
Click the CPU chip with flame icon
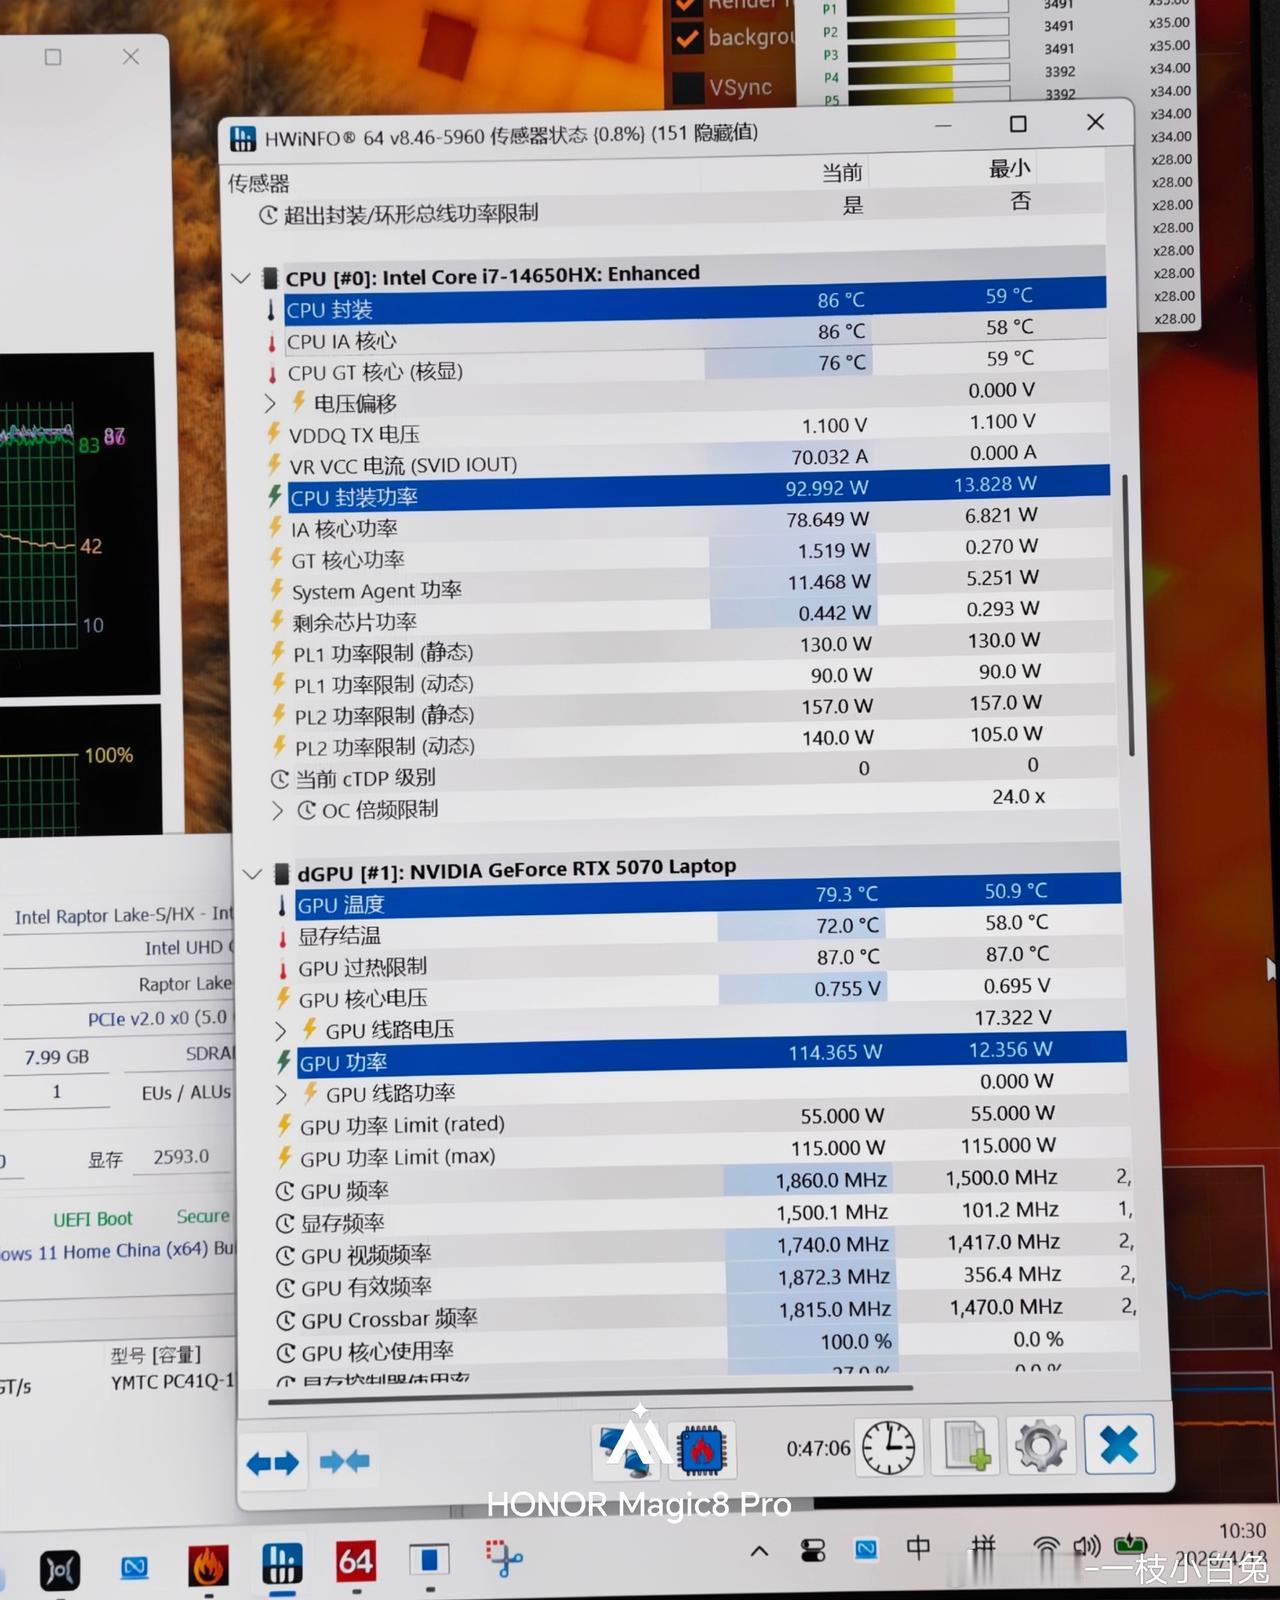click(701, 1450)
